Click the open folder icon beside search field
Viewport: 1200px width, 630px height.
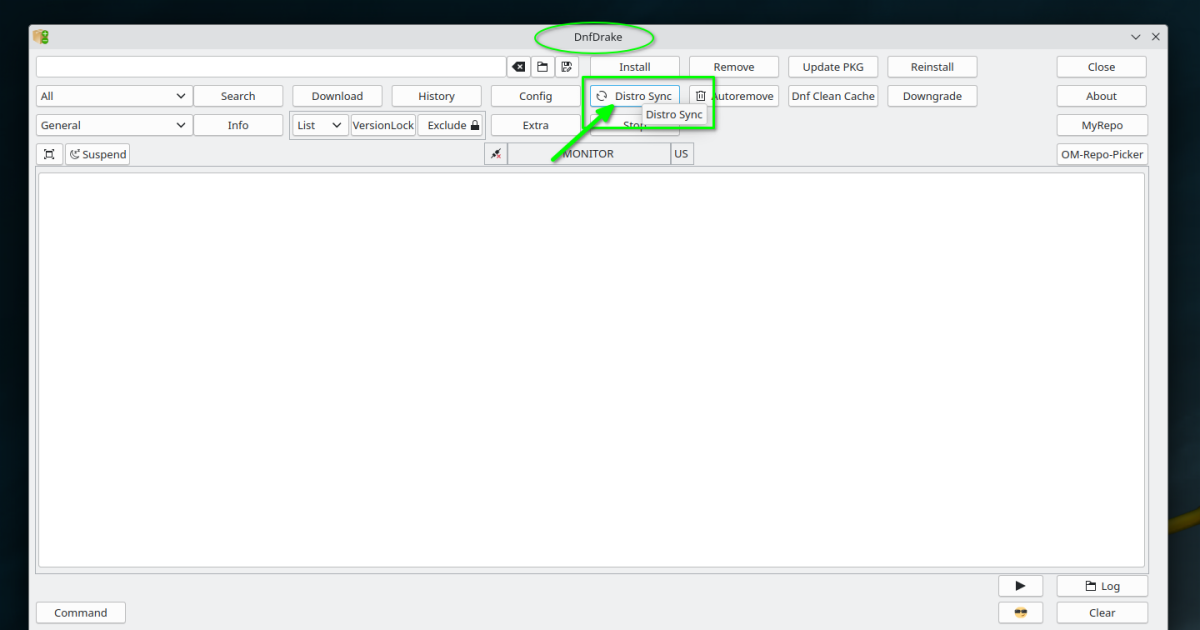pyautogui.click(x=543, y=67)
